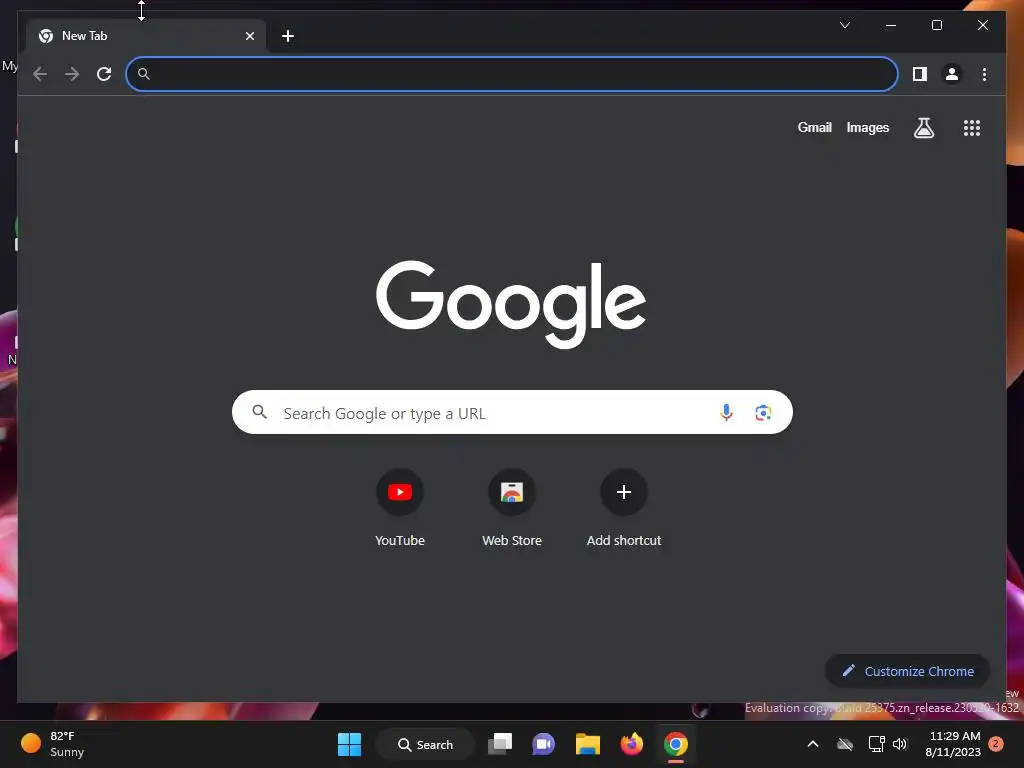Click the Add shortcut label
This screenshot has width=1024, height=768.
[624, 540]
